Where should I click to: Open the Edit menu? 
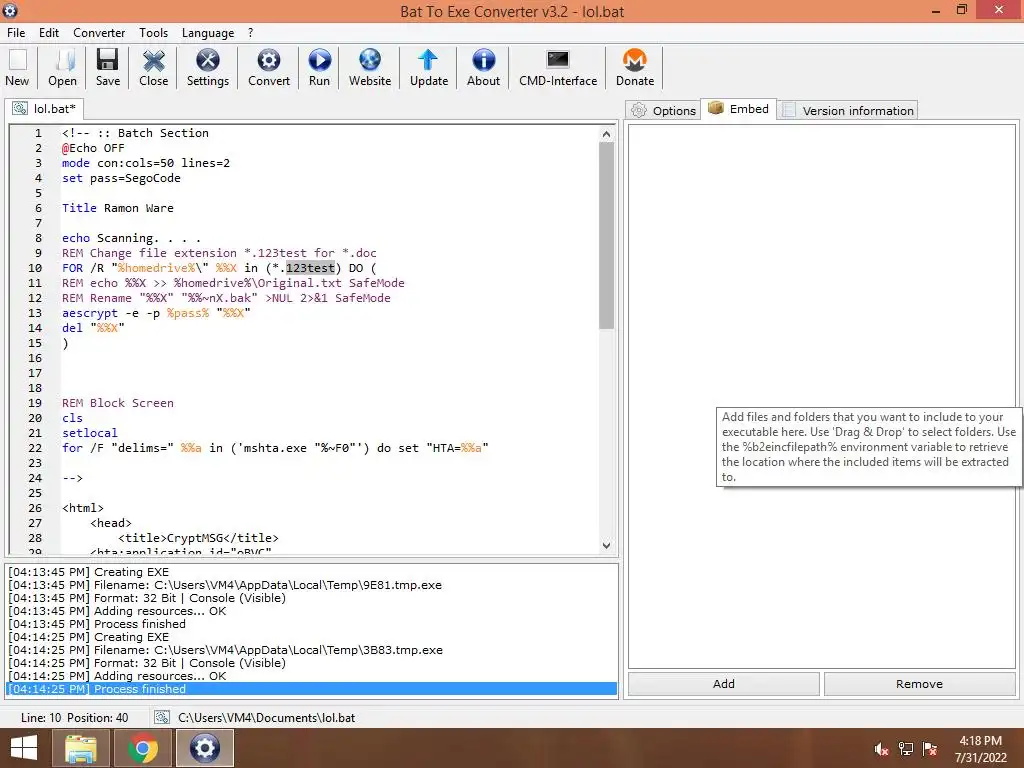tap(49, 33)
